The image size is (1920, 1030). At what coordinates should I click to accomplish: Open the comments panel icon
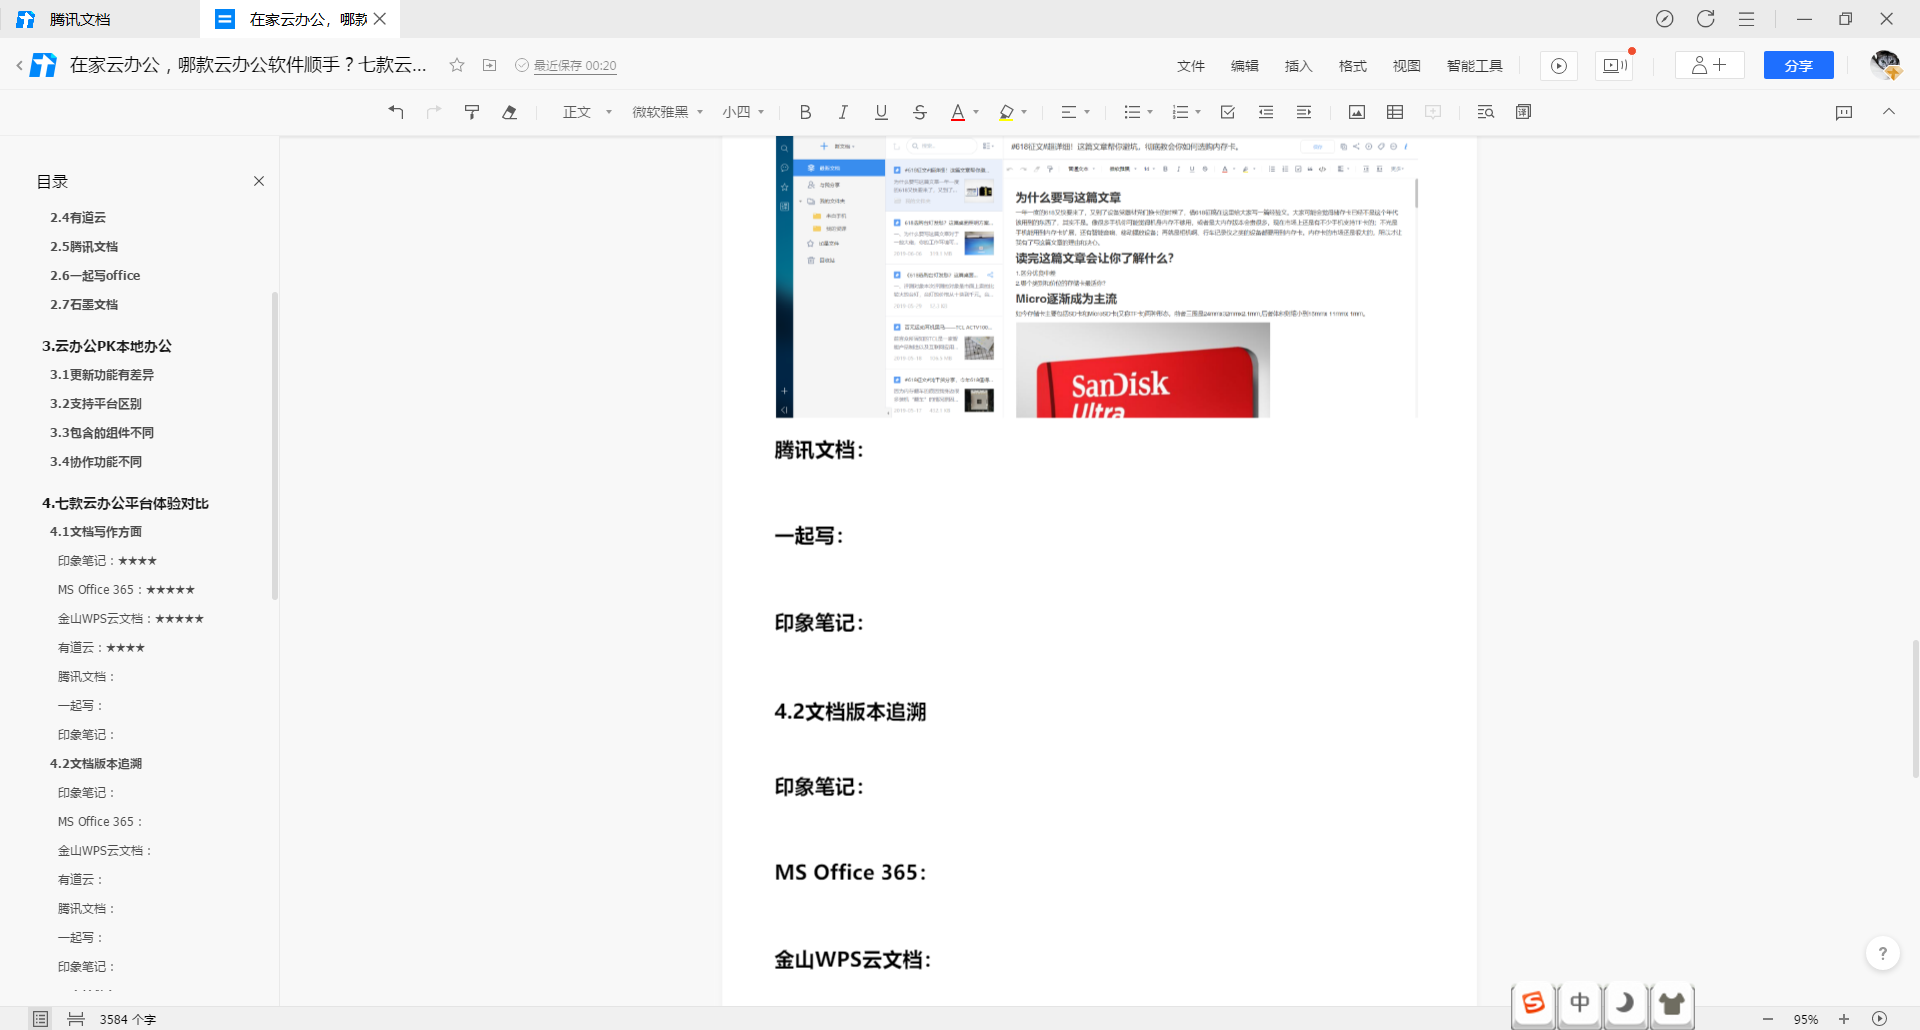1844,112
